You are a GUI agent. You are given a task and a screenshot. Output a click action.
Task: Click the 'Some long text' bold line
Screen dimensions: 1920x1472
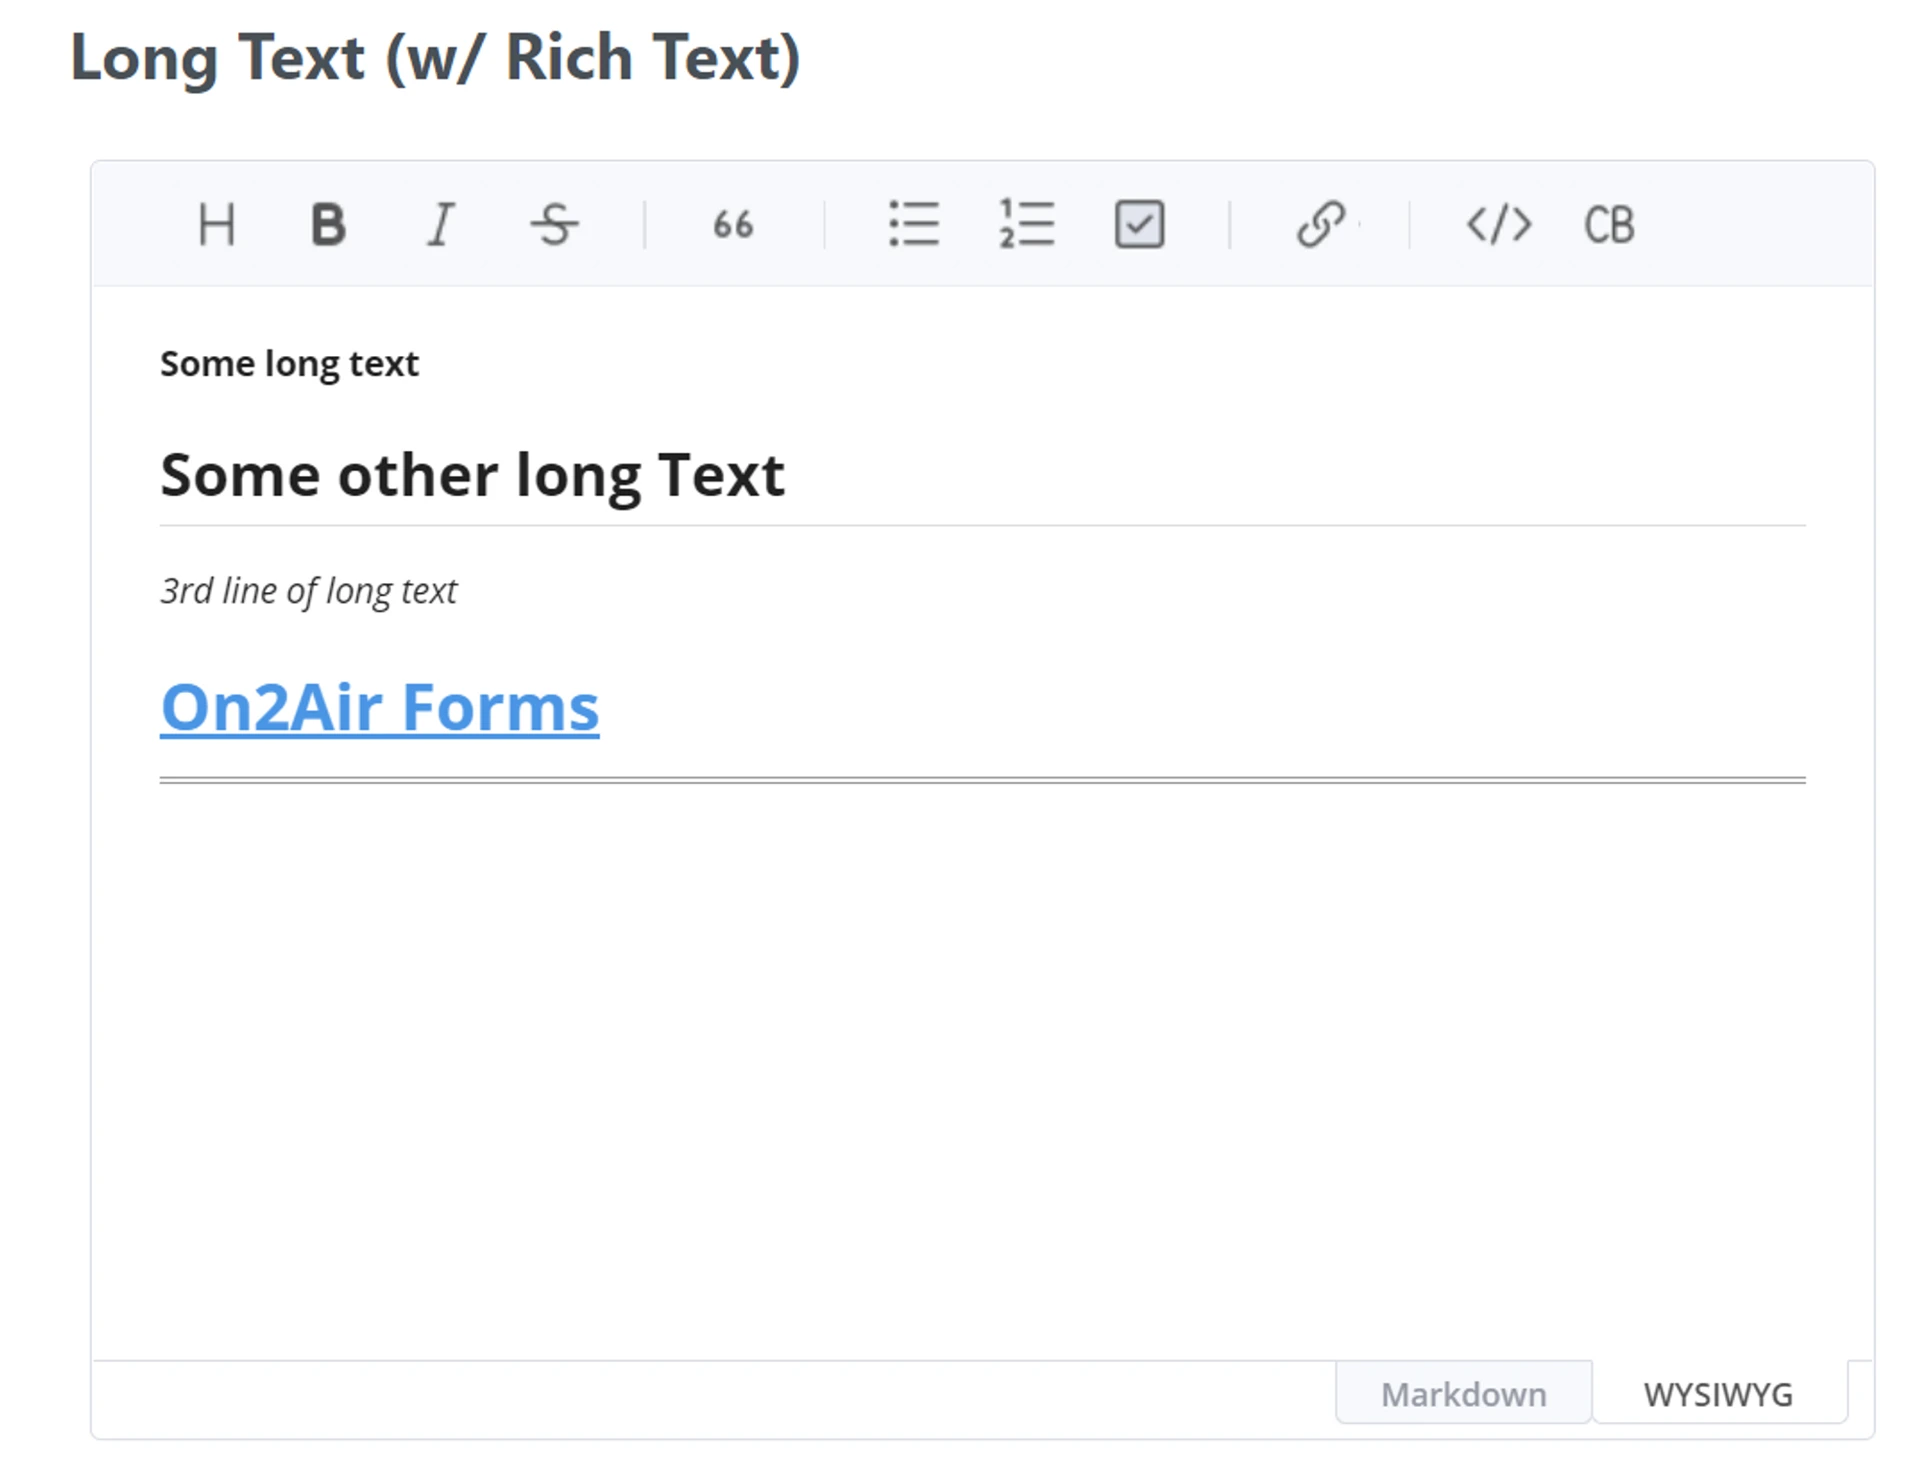[x=289, y=364]
